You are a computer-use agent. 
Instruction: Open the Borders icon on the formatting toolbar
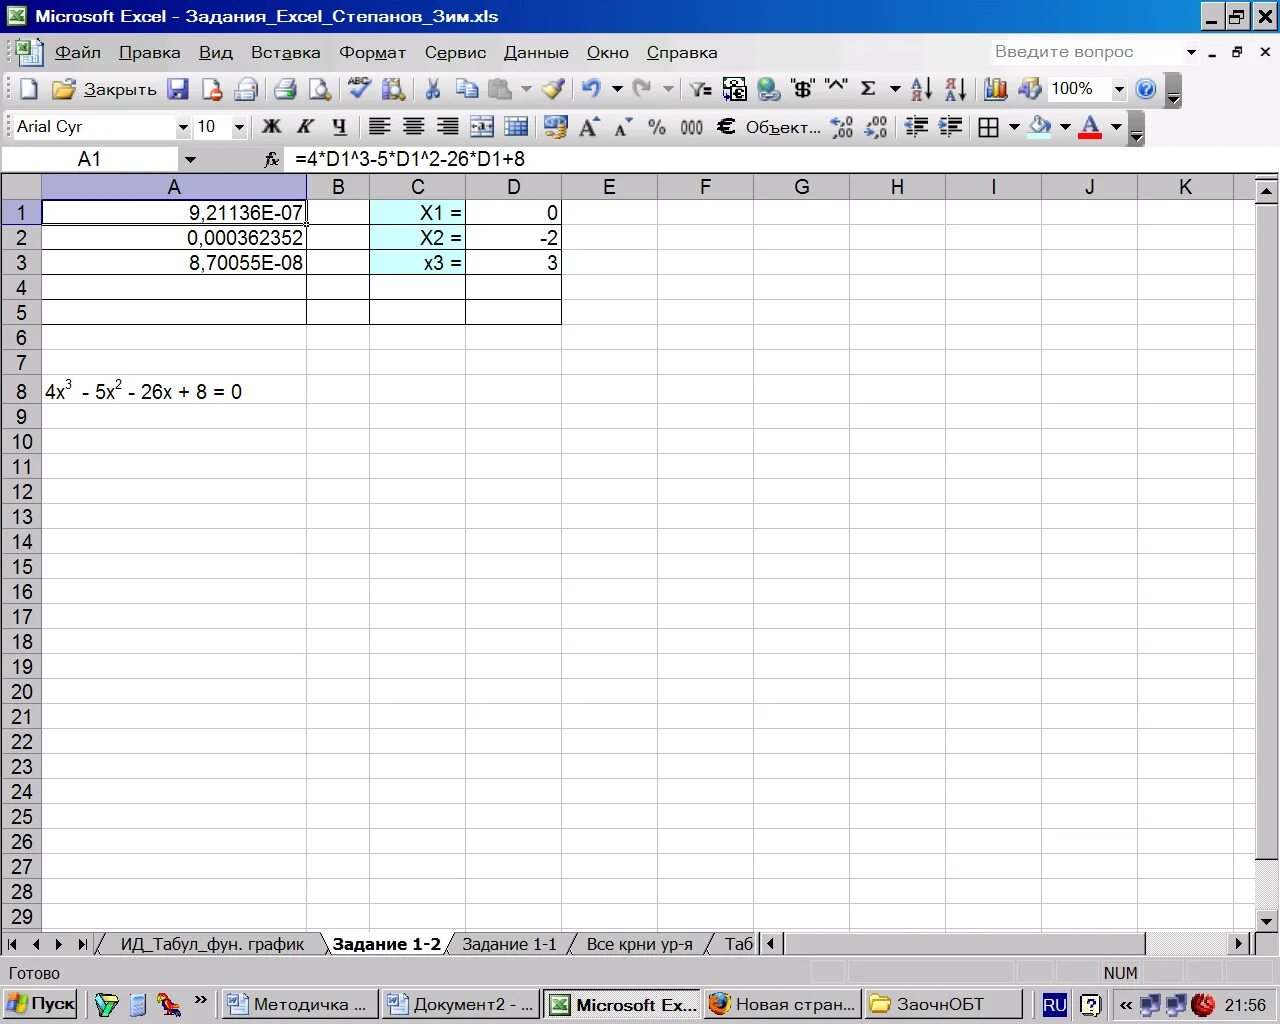tap(989, 127)
